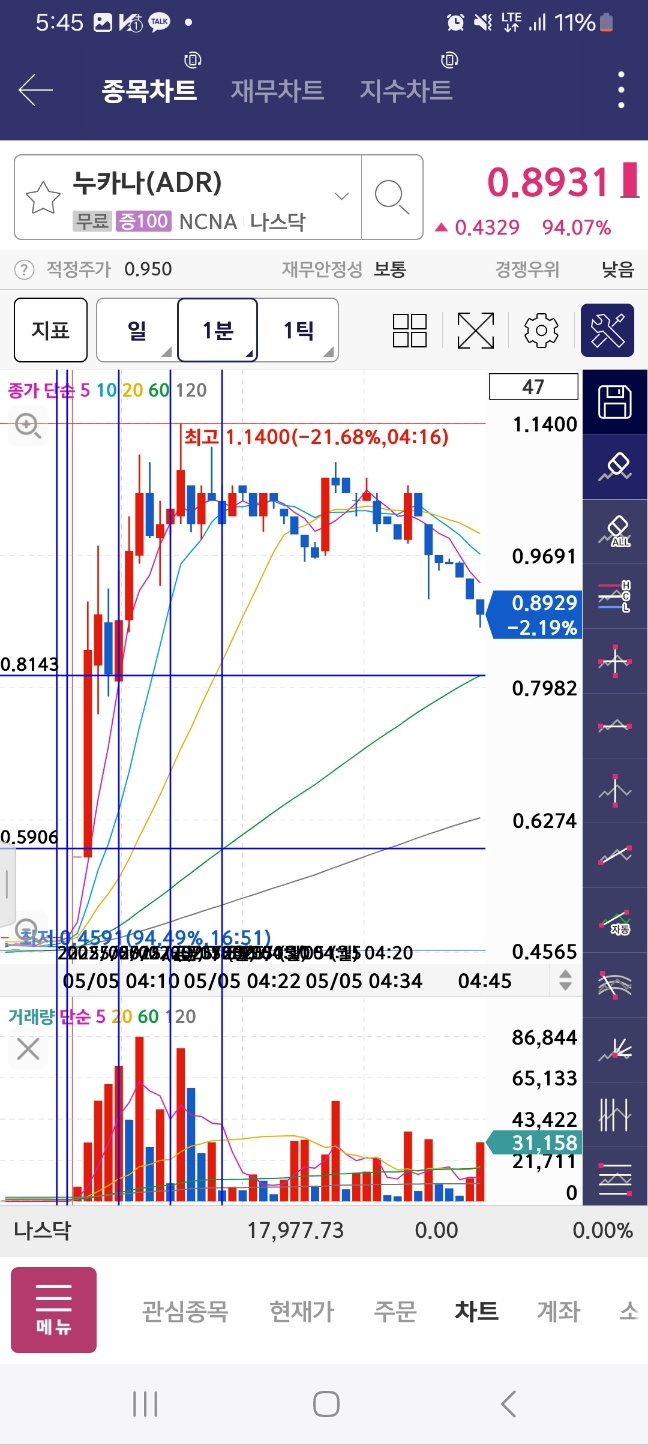The image size is (648, 1445).
Task: Click 재무안정성 보통 rating
Action: click(390, 269)
